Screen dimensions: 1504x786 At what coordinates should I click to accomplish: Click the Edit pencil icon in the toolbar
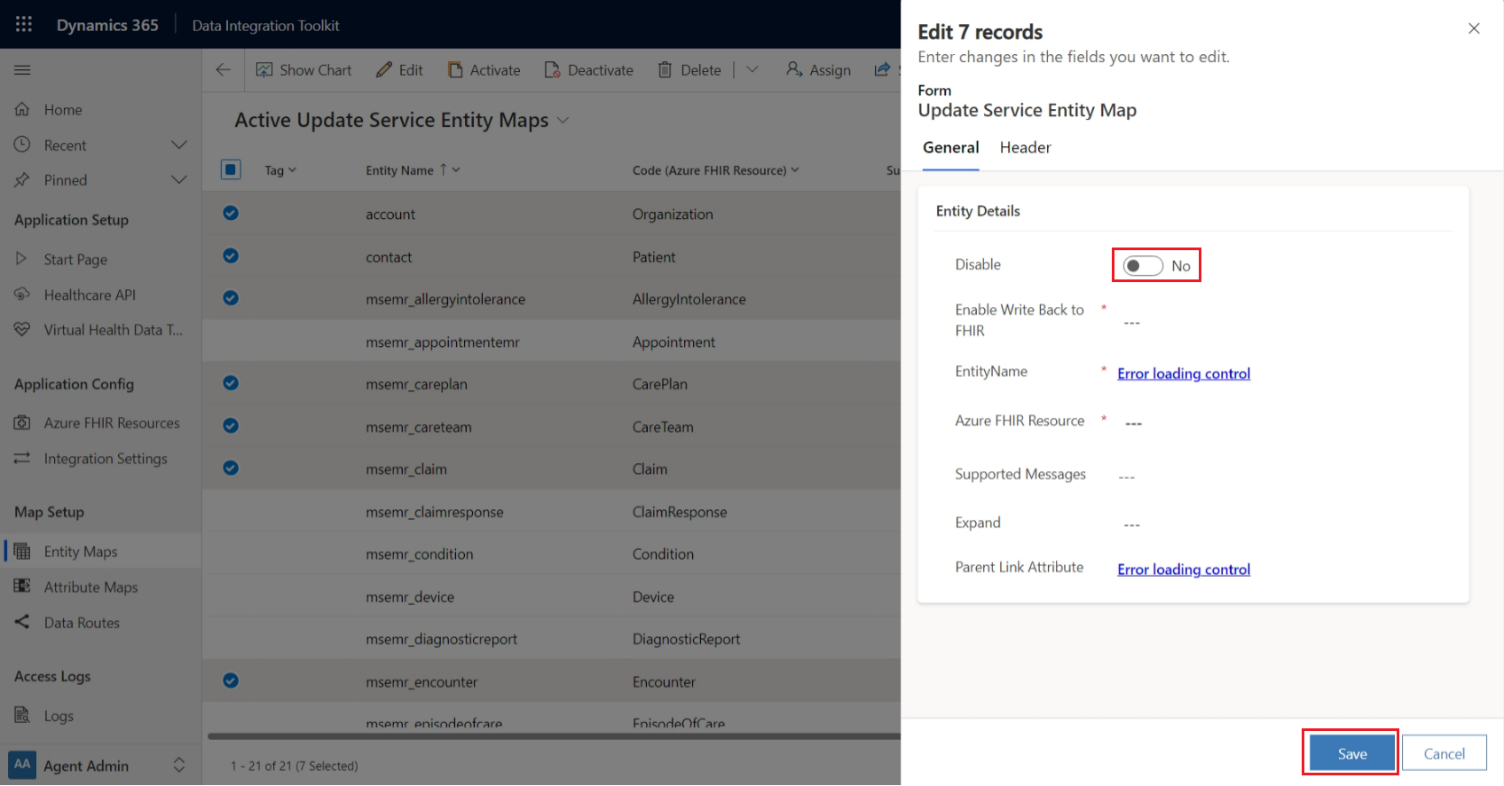[x=384, y=70]
